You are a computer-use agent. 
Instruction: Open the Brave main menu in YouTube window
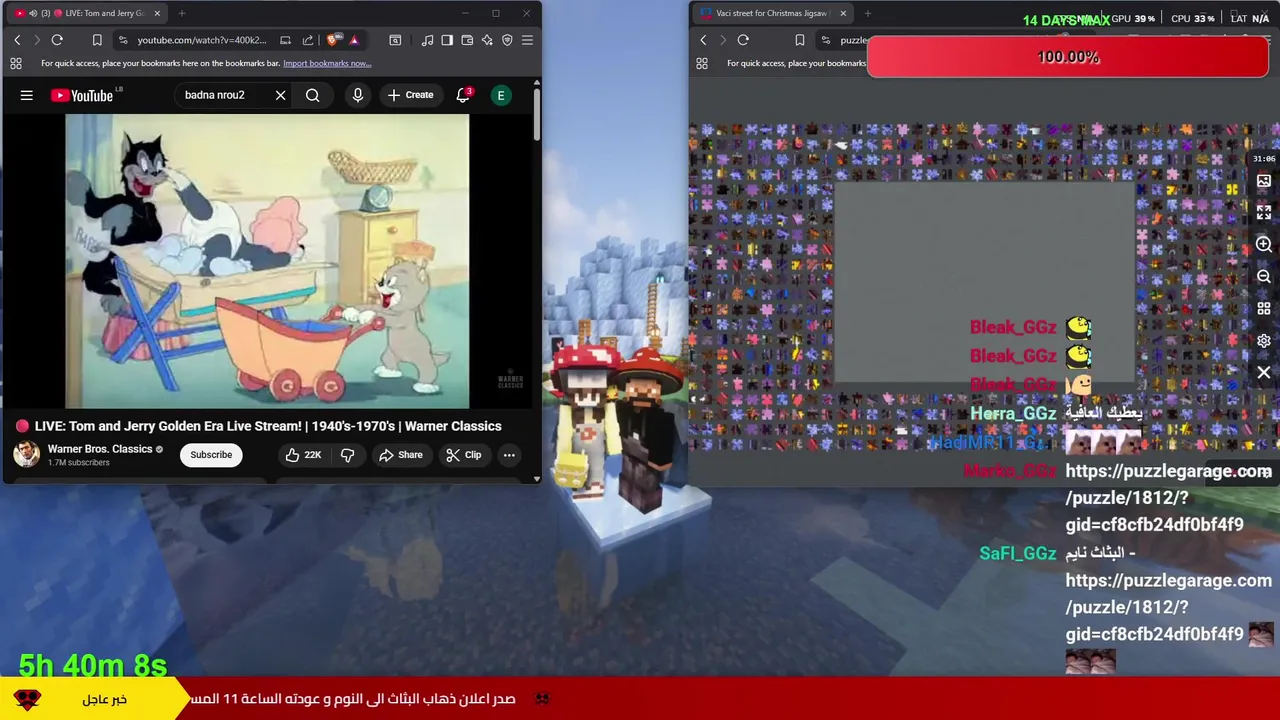pyautogui.click(x=527, y=40)
